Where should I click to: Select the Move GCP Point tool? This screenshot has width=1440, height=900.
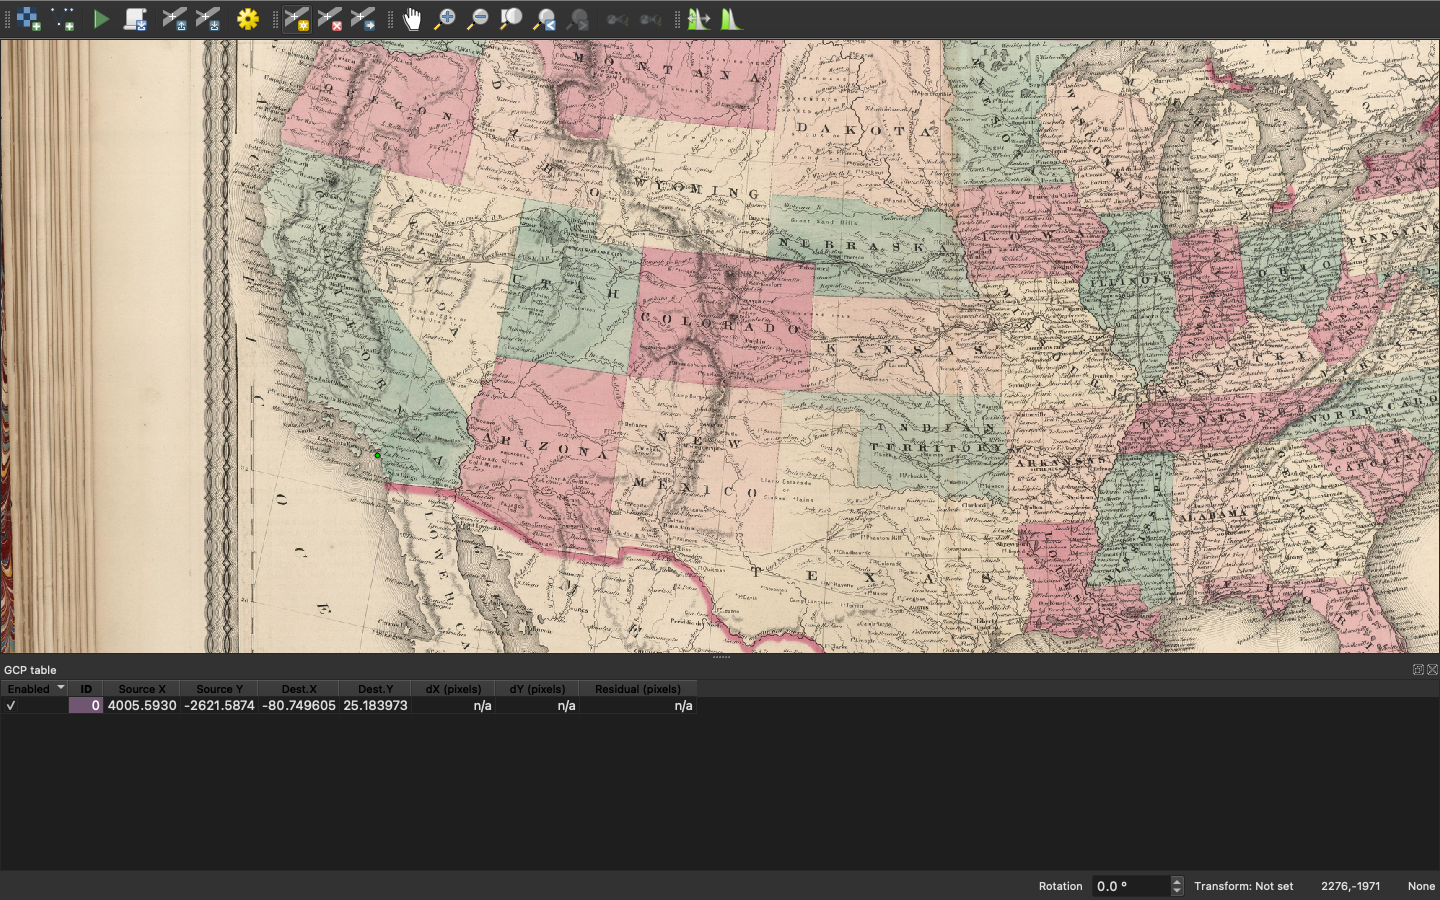pos(363,19)
